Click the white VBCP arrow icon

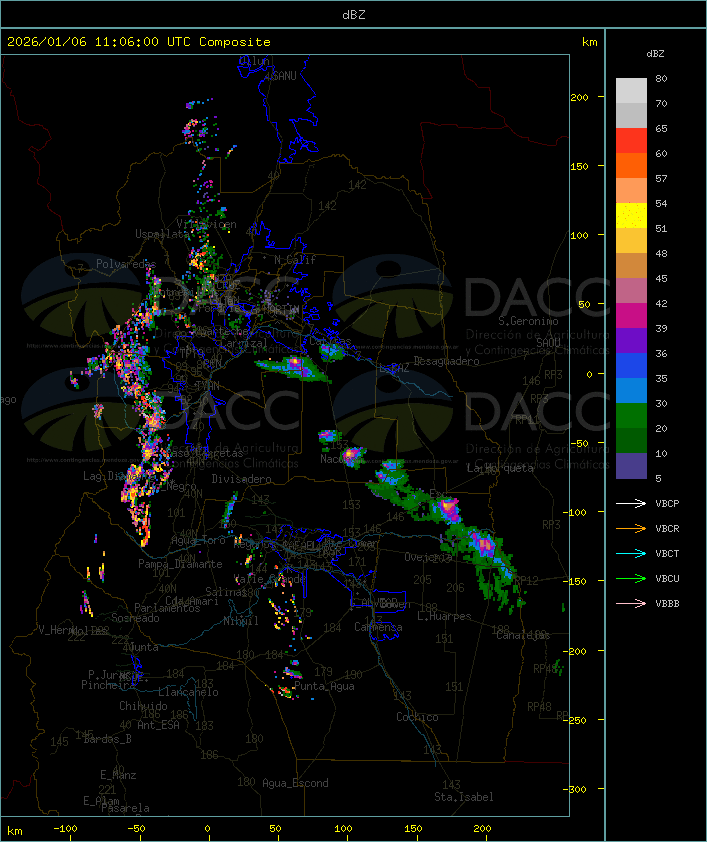(x=631, y=504)
